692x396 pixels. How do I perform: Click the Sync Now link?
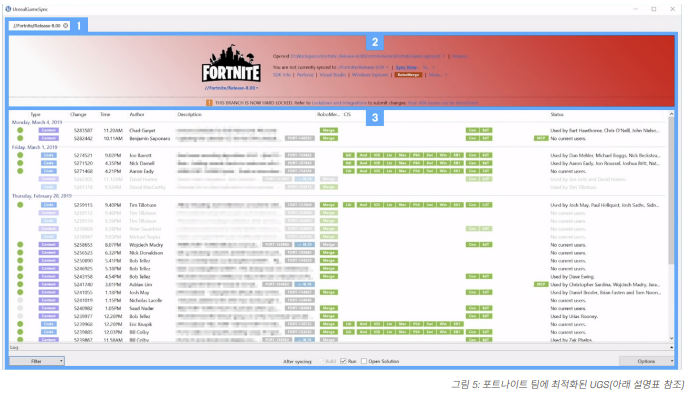406,68
